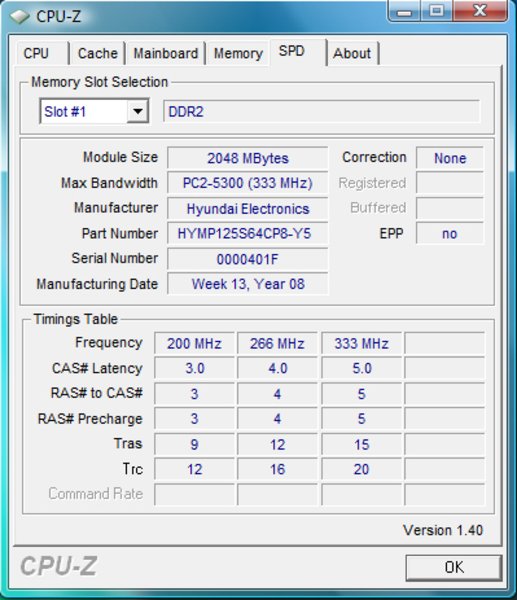Click the Max Bandwidth PC2-5300 field
The height and width of the screenshot is (600, 517).
[x=248, y=183]
